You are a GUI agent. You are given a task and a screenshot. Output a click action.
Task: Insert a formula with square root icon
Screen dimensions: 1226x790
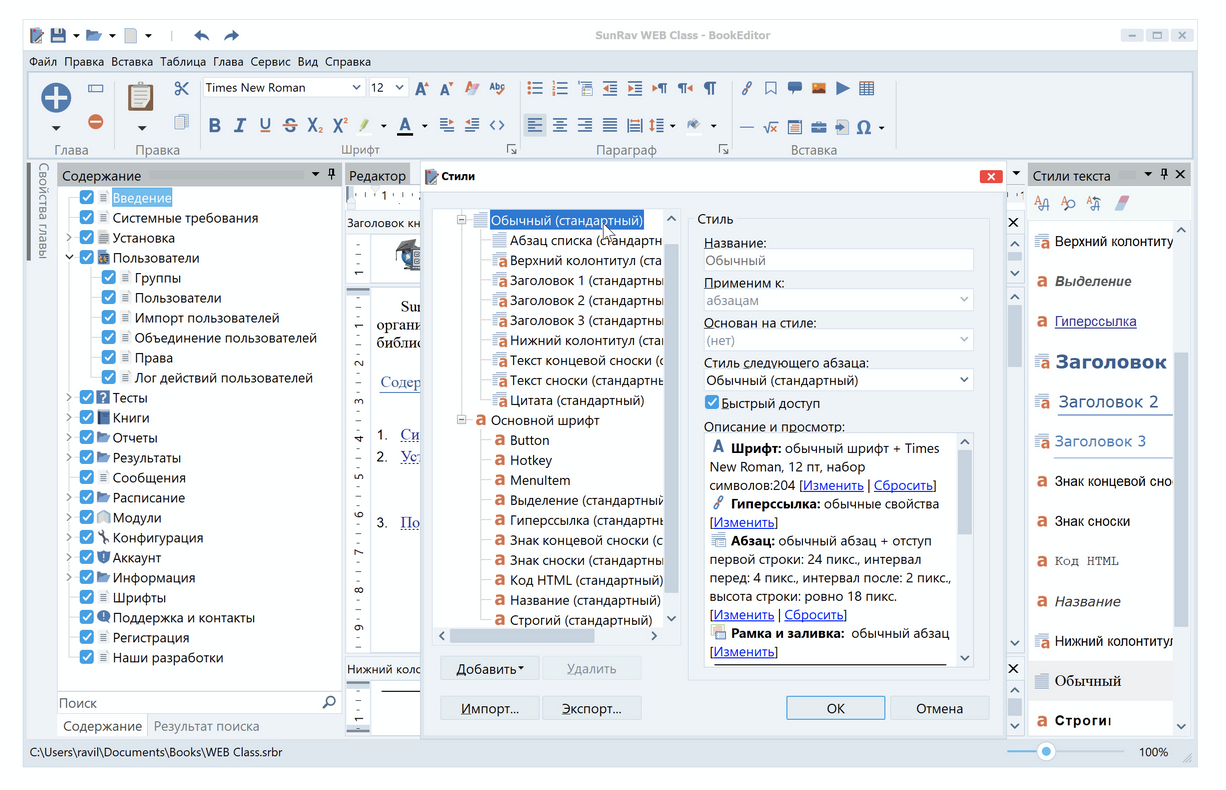770,127
